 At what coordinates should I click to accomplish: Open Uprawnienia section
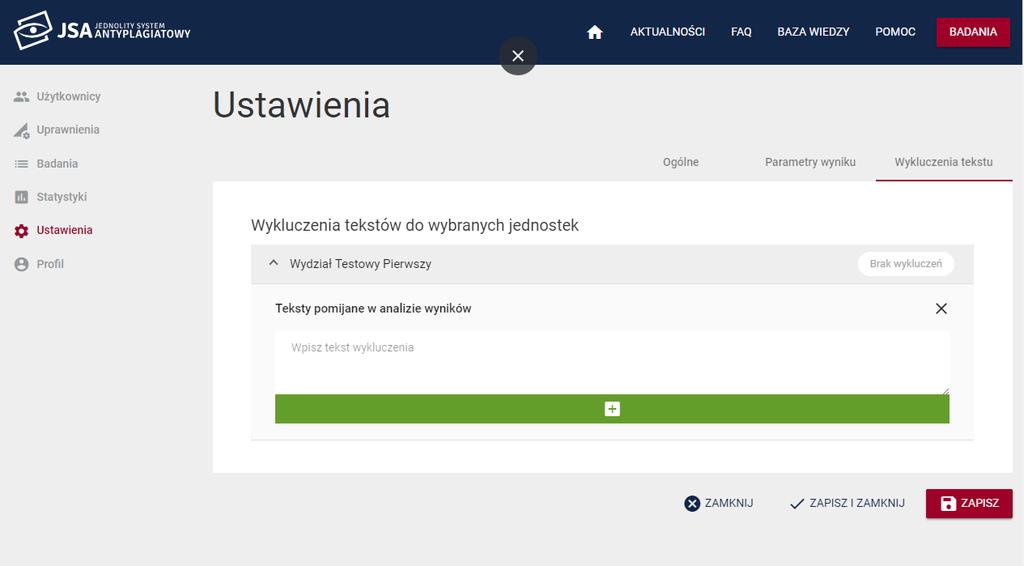(x=68, y=130)
